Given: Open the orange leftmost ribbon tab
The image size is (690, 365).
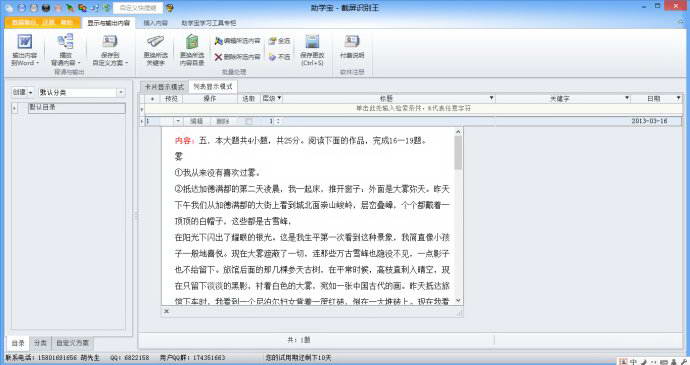Looking at the screenshot, I should [x=43, y=22].
